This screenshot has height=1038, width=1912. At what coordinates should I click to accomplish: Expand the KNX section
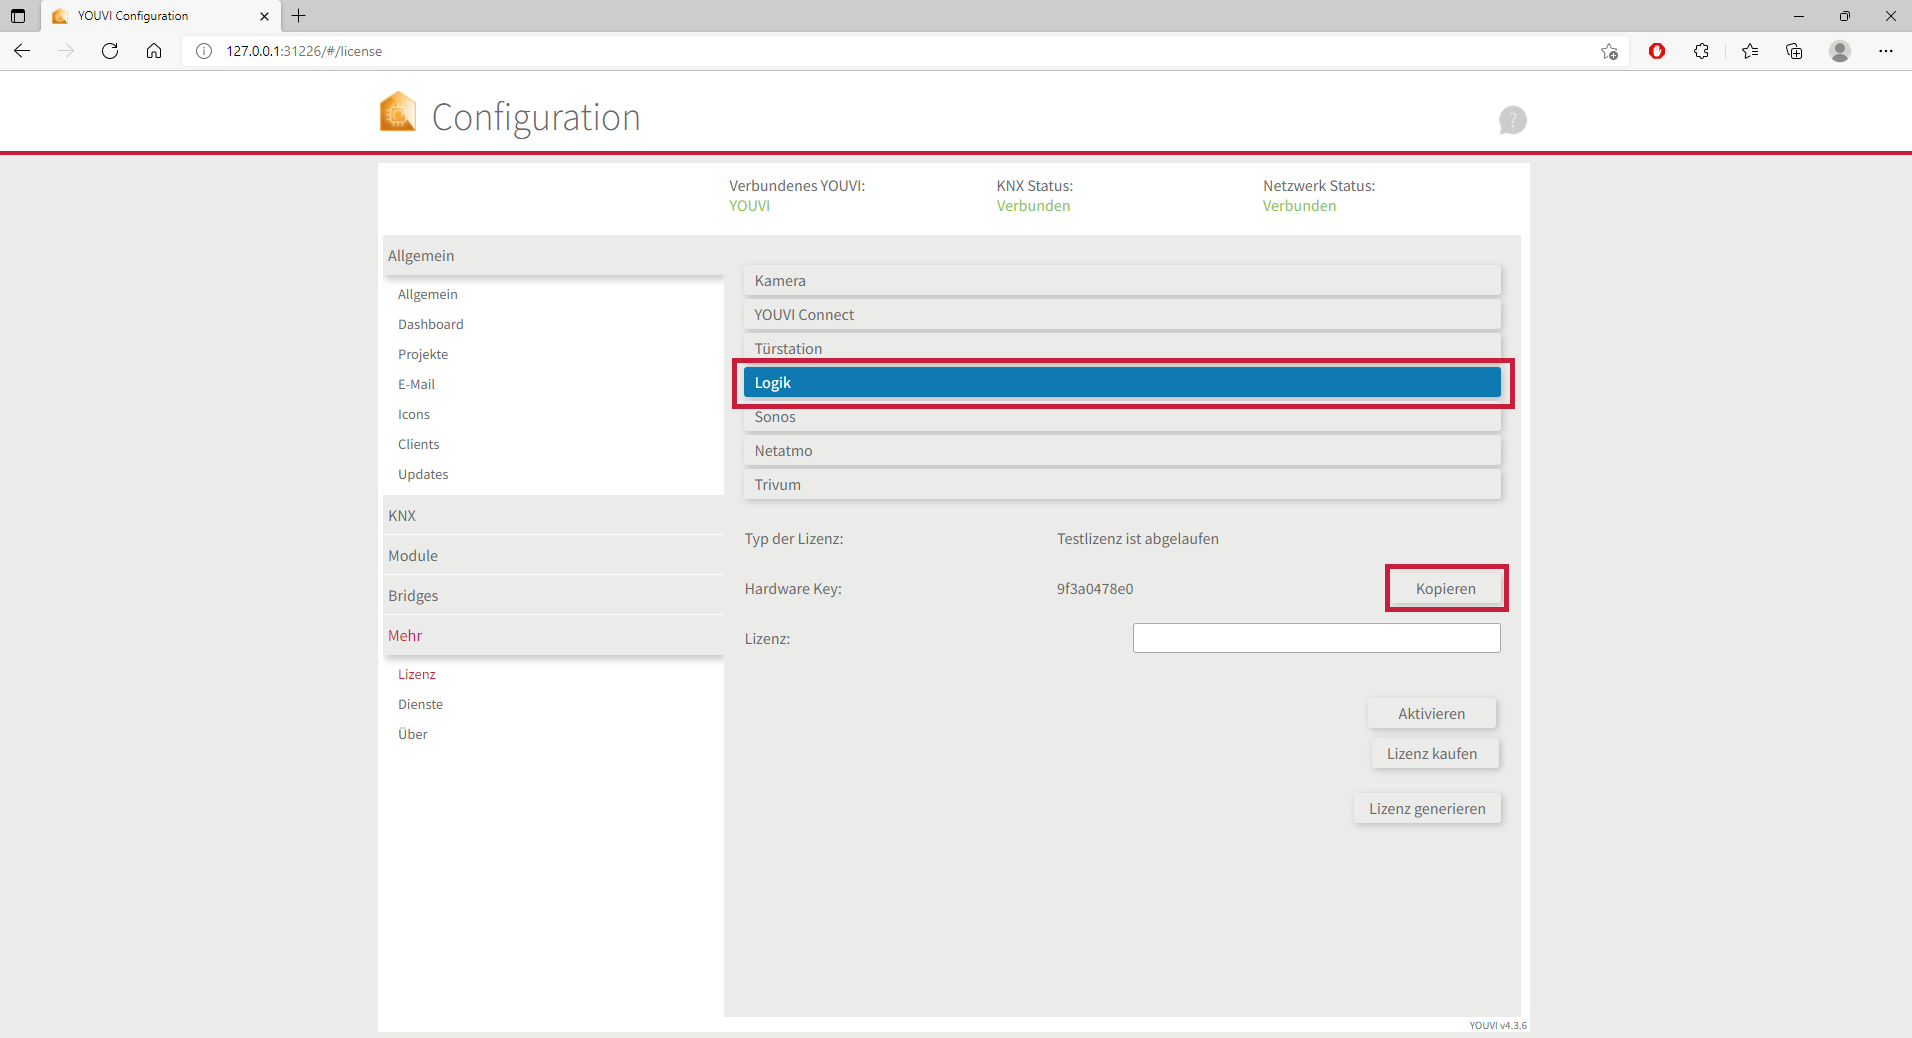pos(553,516)
